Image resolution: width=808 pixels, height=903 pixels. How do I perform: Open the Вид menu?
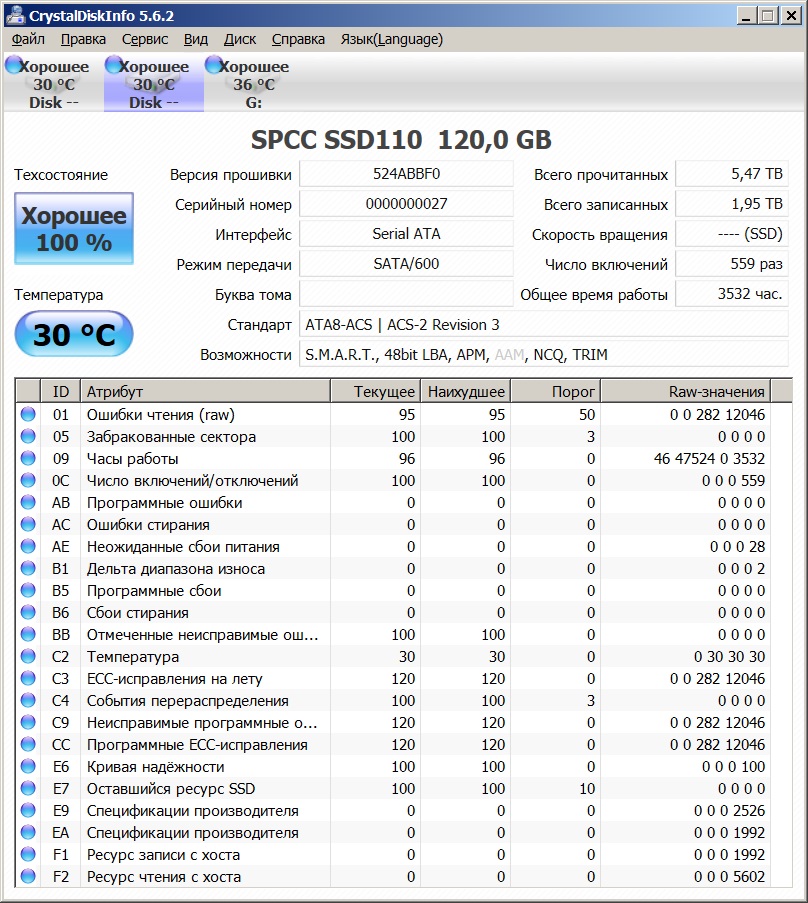pos(195,39)
